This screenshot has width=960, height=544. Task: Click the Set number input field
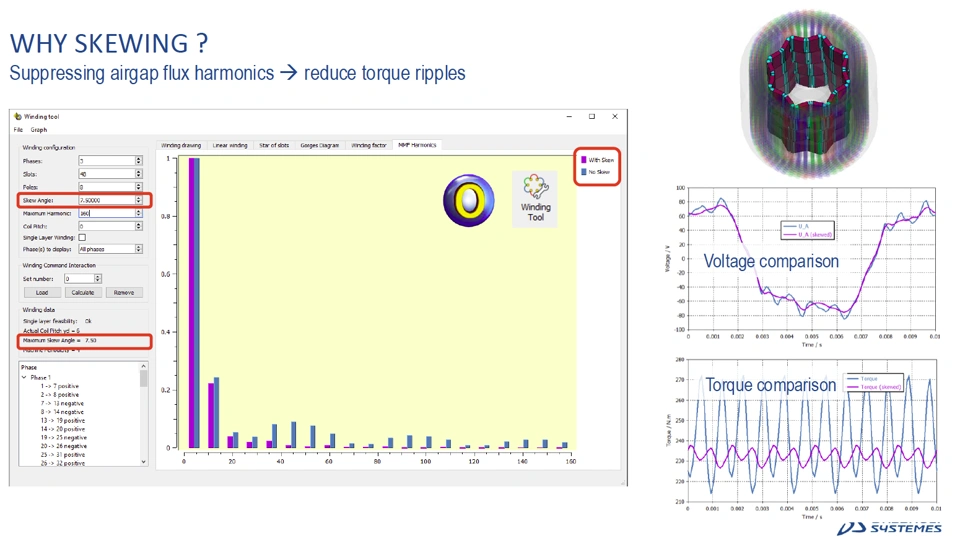click(x=80, y=278)
